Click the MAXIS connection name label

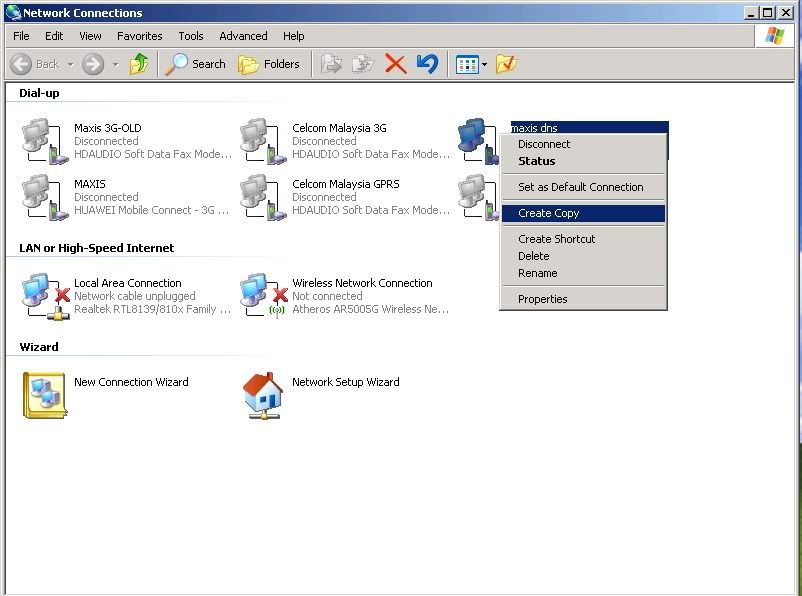point(90,184)
